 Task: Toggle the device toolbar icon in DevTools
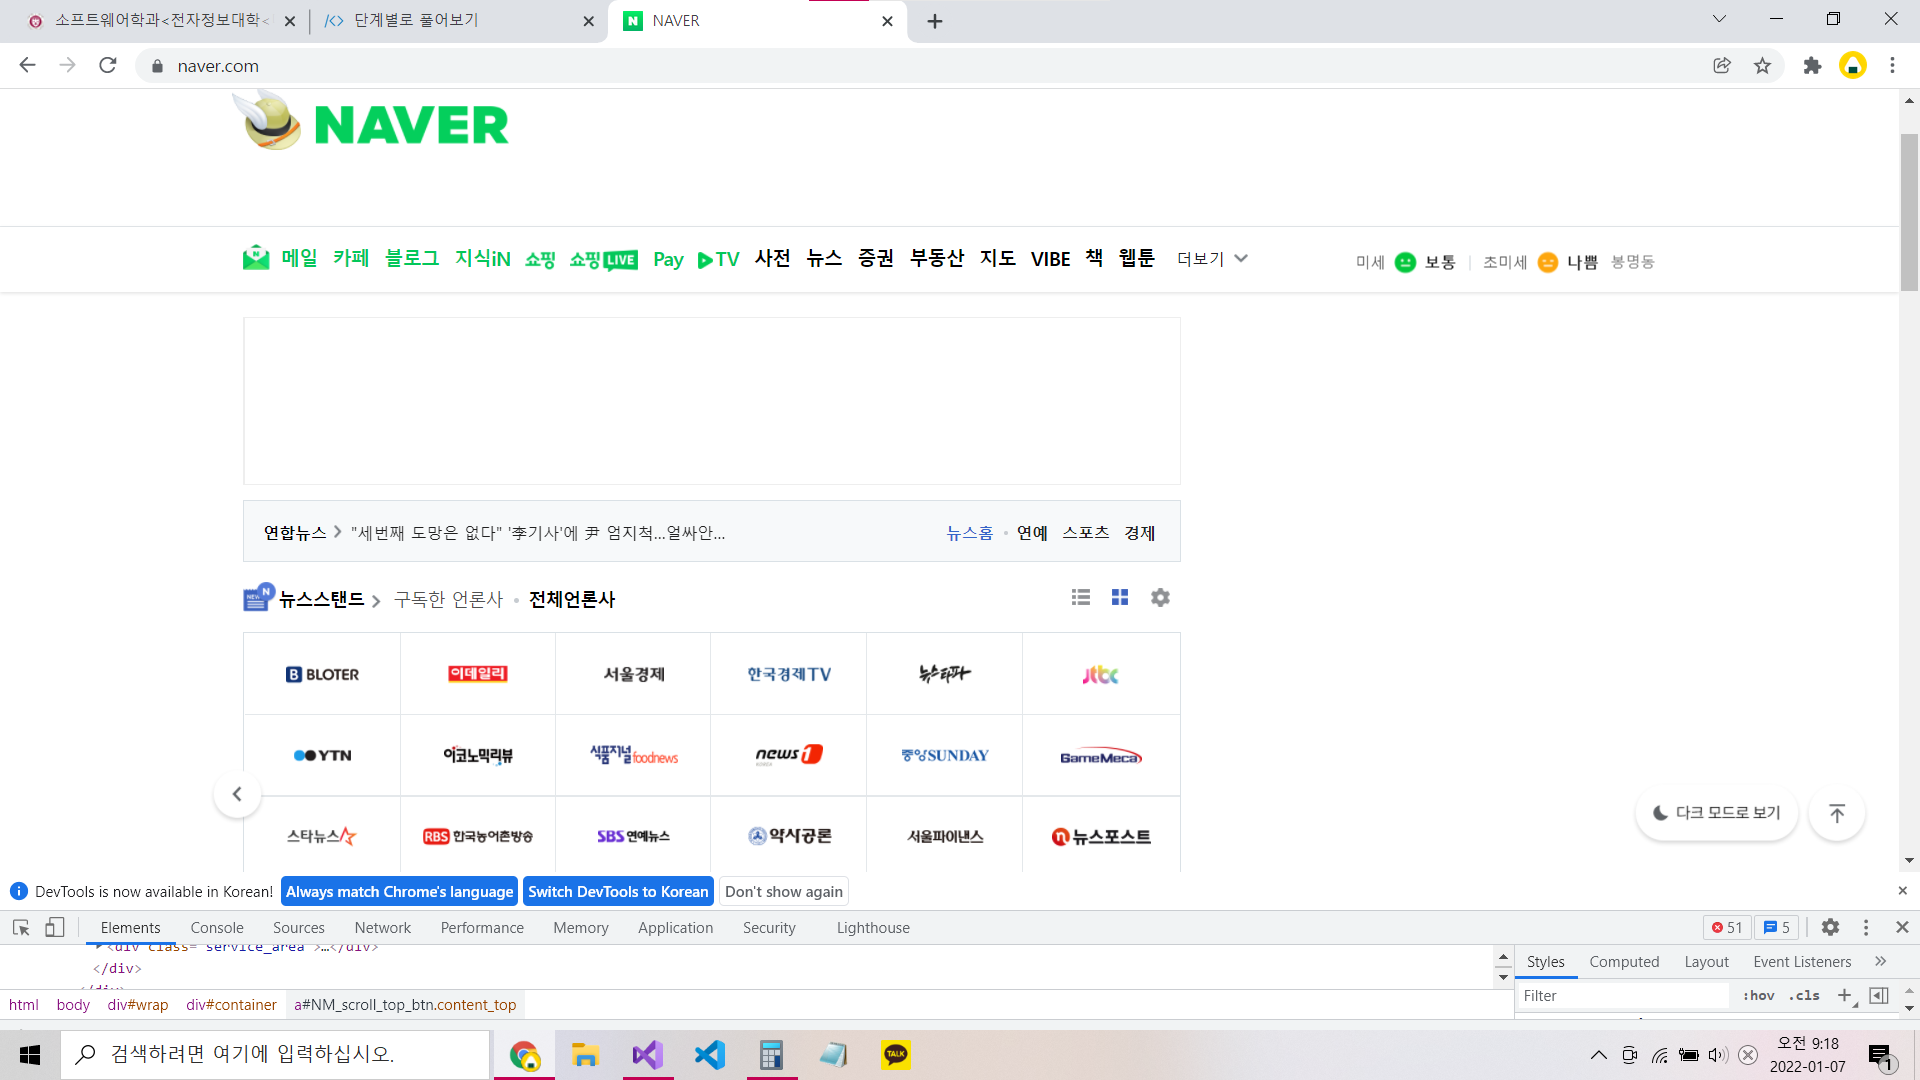pyautogui.click(x=55, y=927)
